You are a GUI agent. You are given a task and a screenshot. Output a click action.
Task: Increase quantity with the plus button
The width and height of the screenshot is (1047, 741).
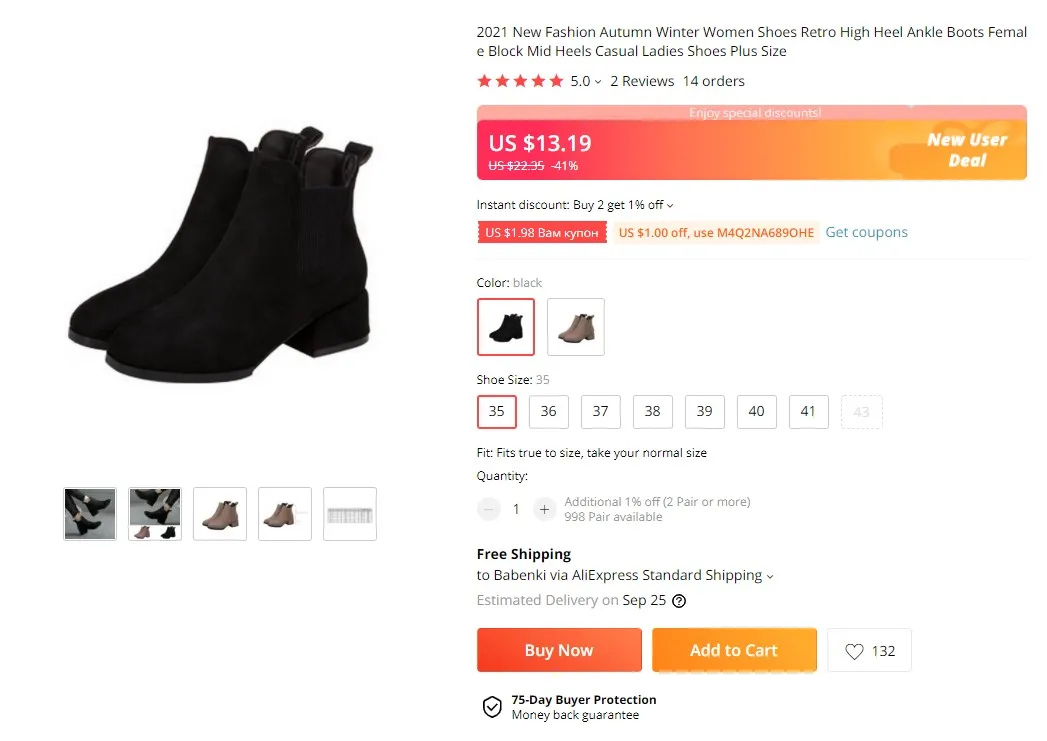(544, 509)
